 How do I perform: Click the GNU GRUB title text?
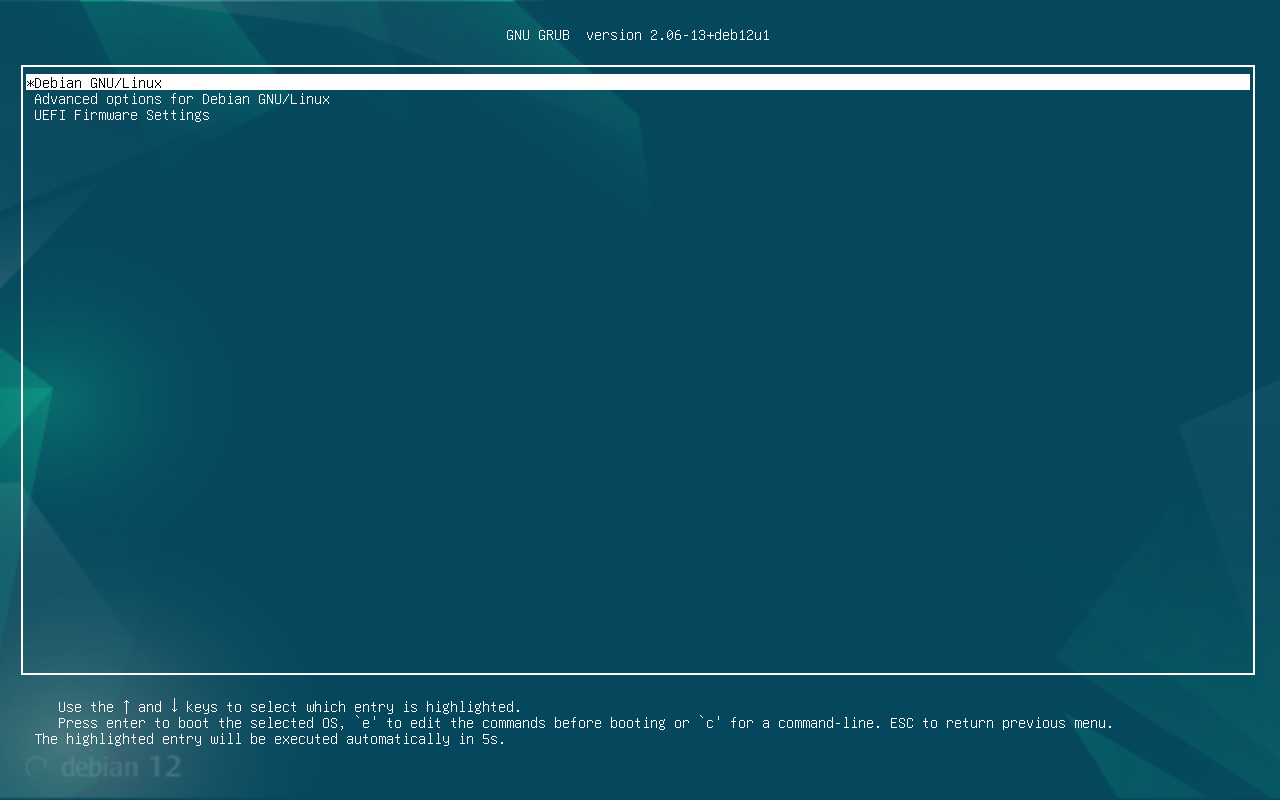(x=537, y=35)
